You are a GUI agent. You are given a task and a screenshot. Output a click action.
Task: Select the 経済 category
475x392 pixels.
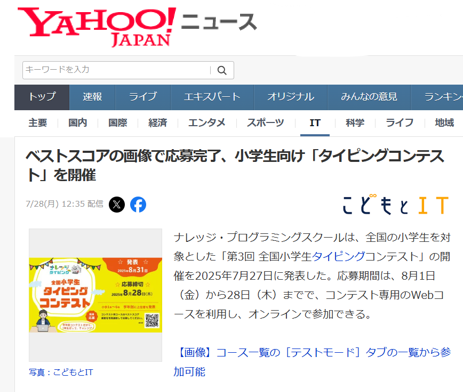coord(158,123)
